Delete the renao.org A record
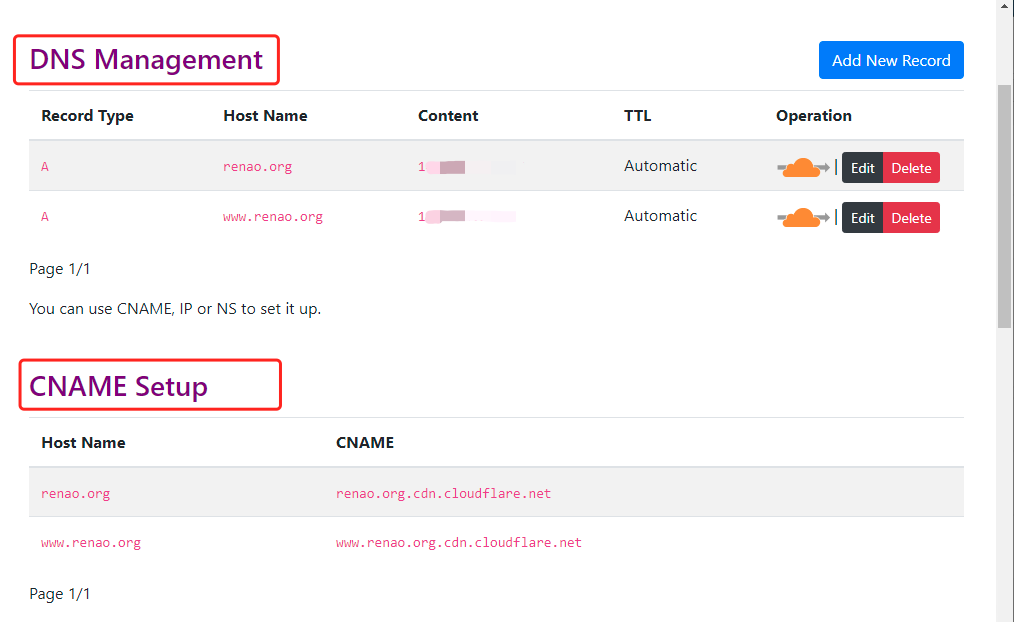This screenshot has width=1014, height=622. [x=911, y=168]
